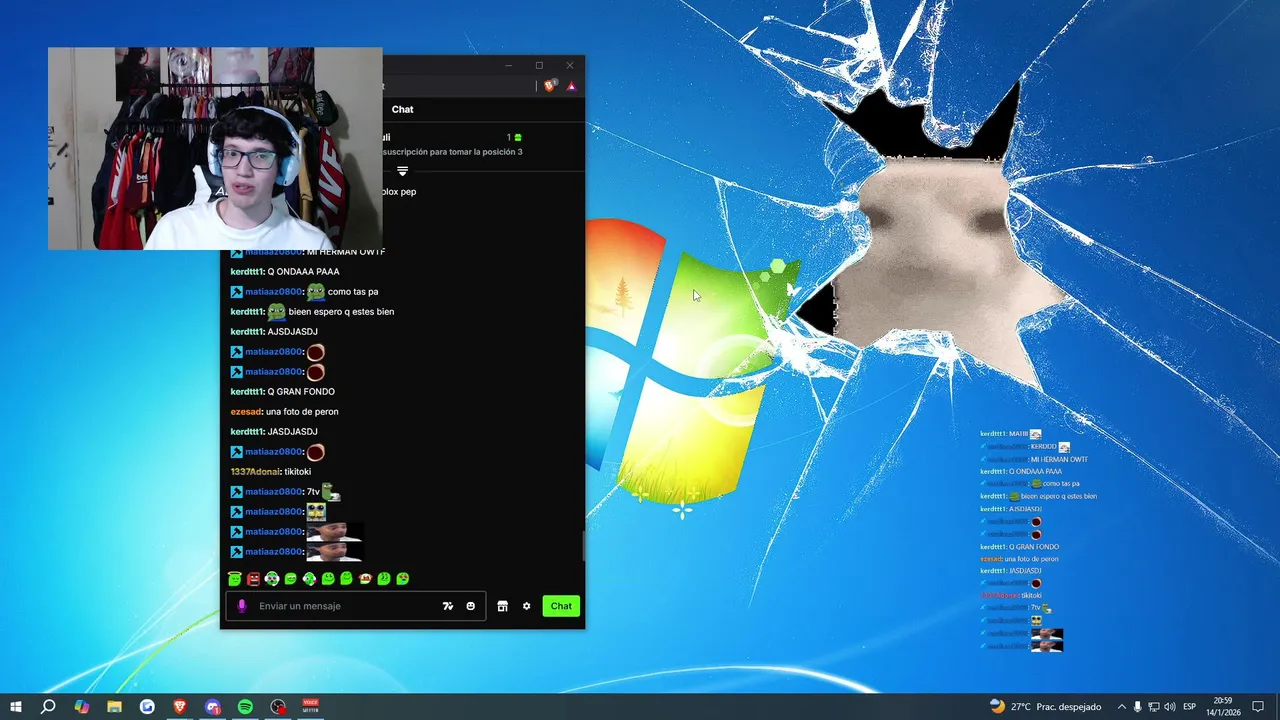Open File Explorer from the taskbar
The height and width of the screenshot is (720, 1280).
point(114,706)
